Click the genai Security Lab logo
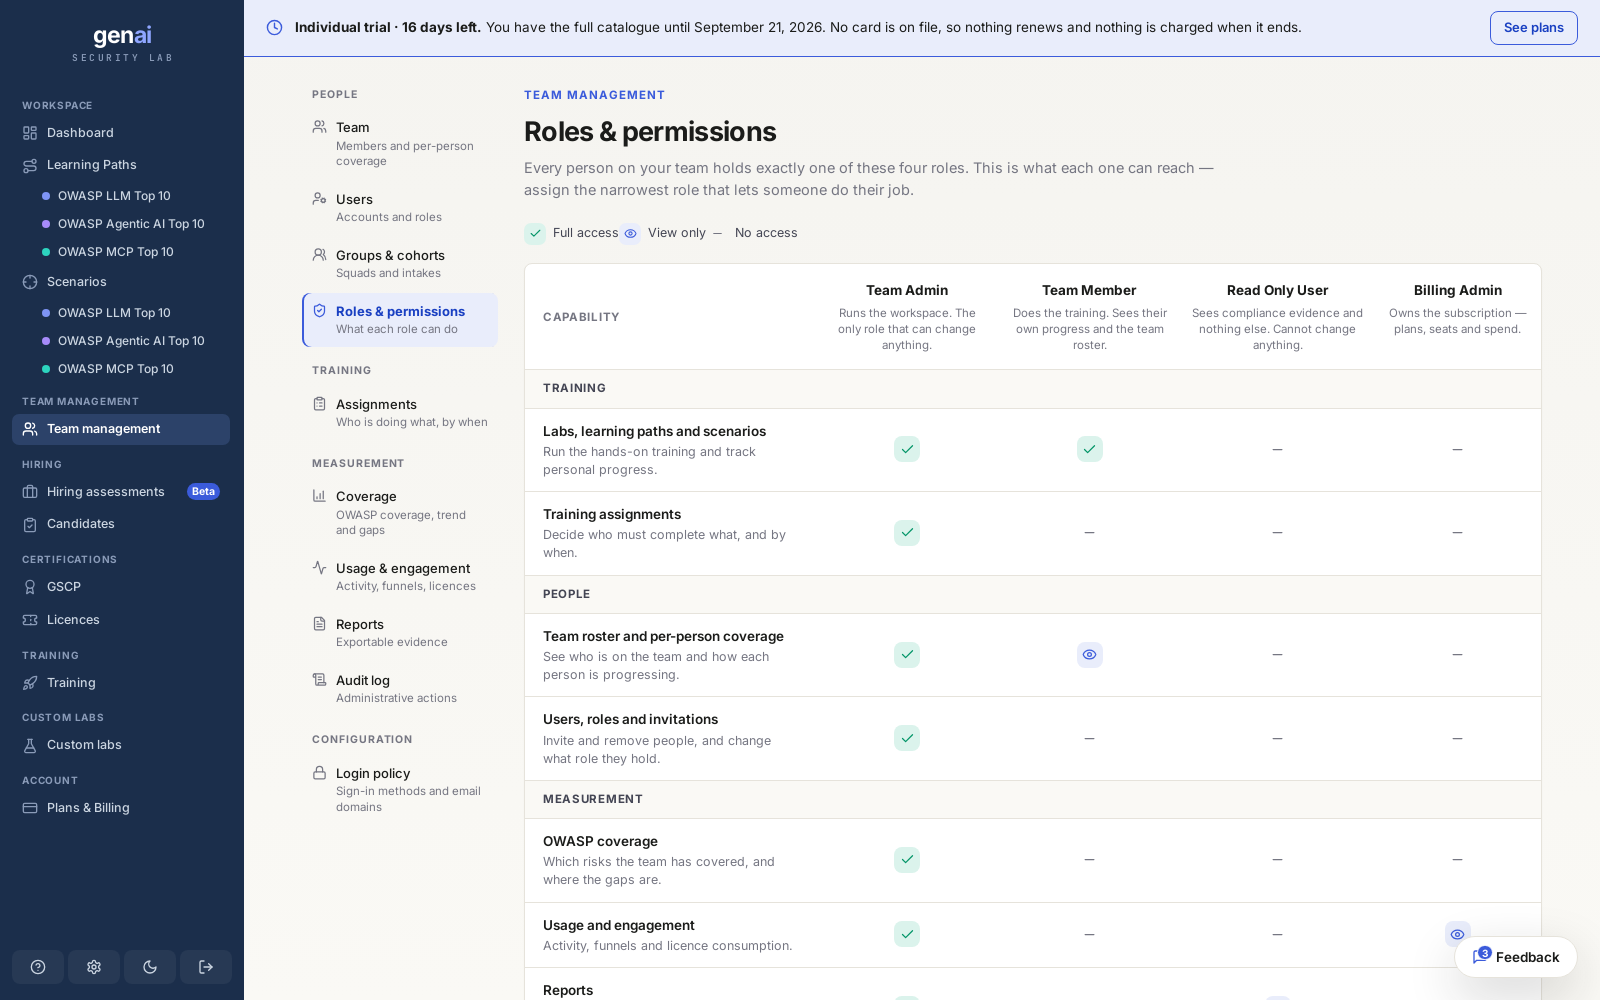1600x1000 pixels. (x=122, y=43)
